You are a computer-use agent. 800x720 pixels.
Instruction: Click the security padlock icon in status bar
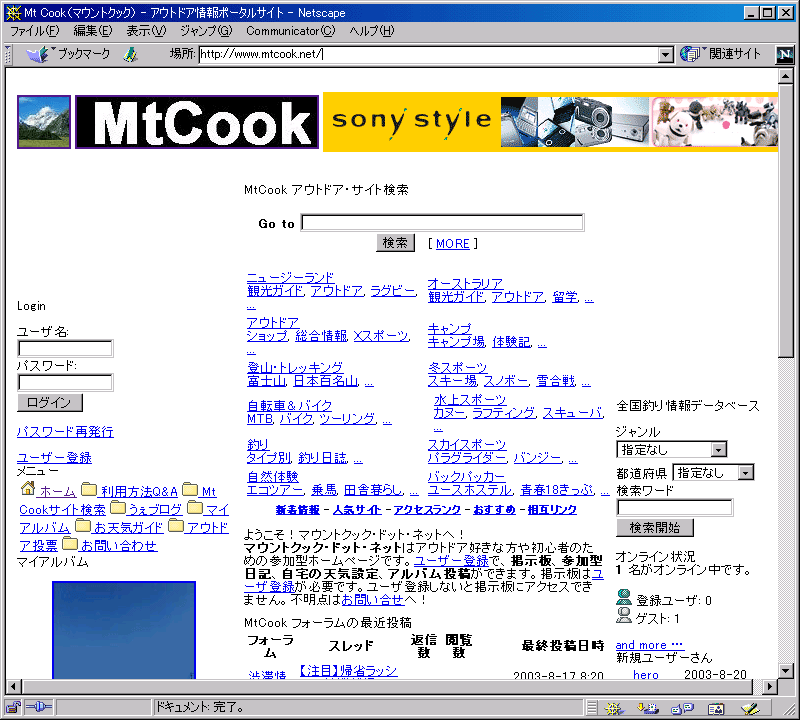[13, 707]
